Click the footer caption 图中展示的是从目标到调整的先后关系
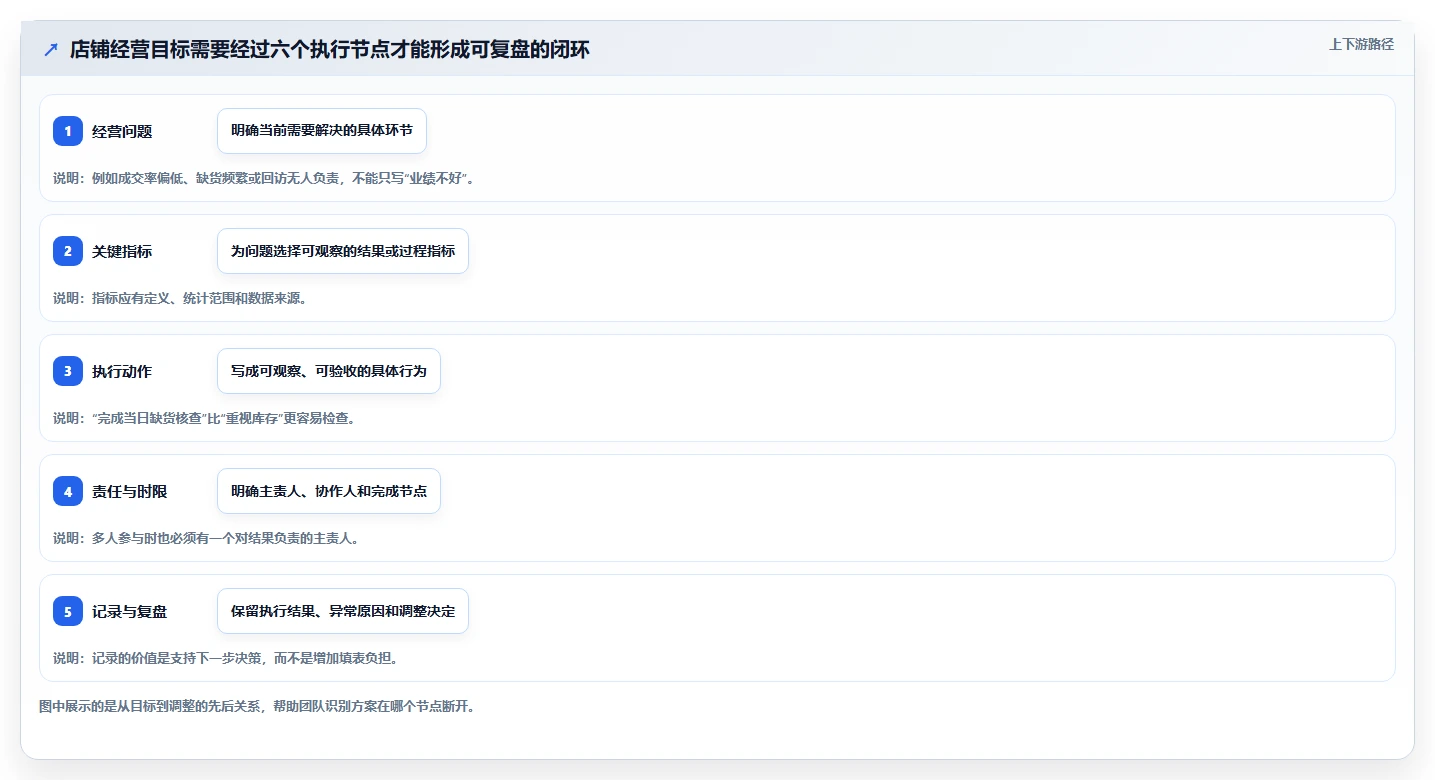This screenshot has width=1435, height=780. (257, 706)
